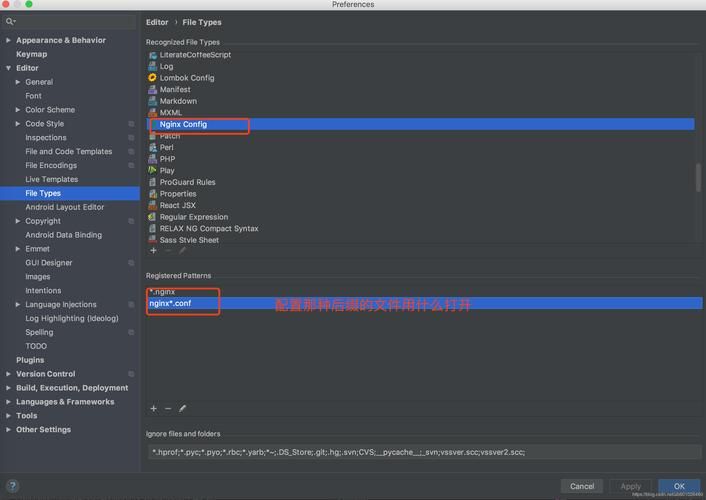Click the help question mark icon
This screenshot has width=706, height=500.
(13, 487)
